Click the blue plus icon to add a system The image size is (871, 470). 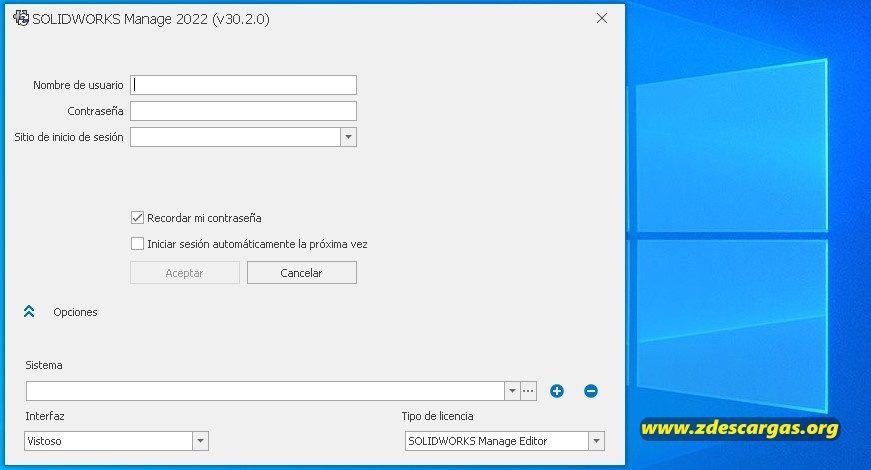point(557,391)
